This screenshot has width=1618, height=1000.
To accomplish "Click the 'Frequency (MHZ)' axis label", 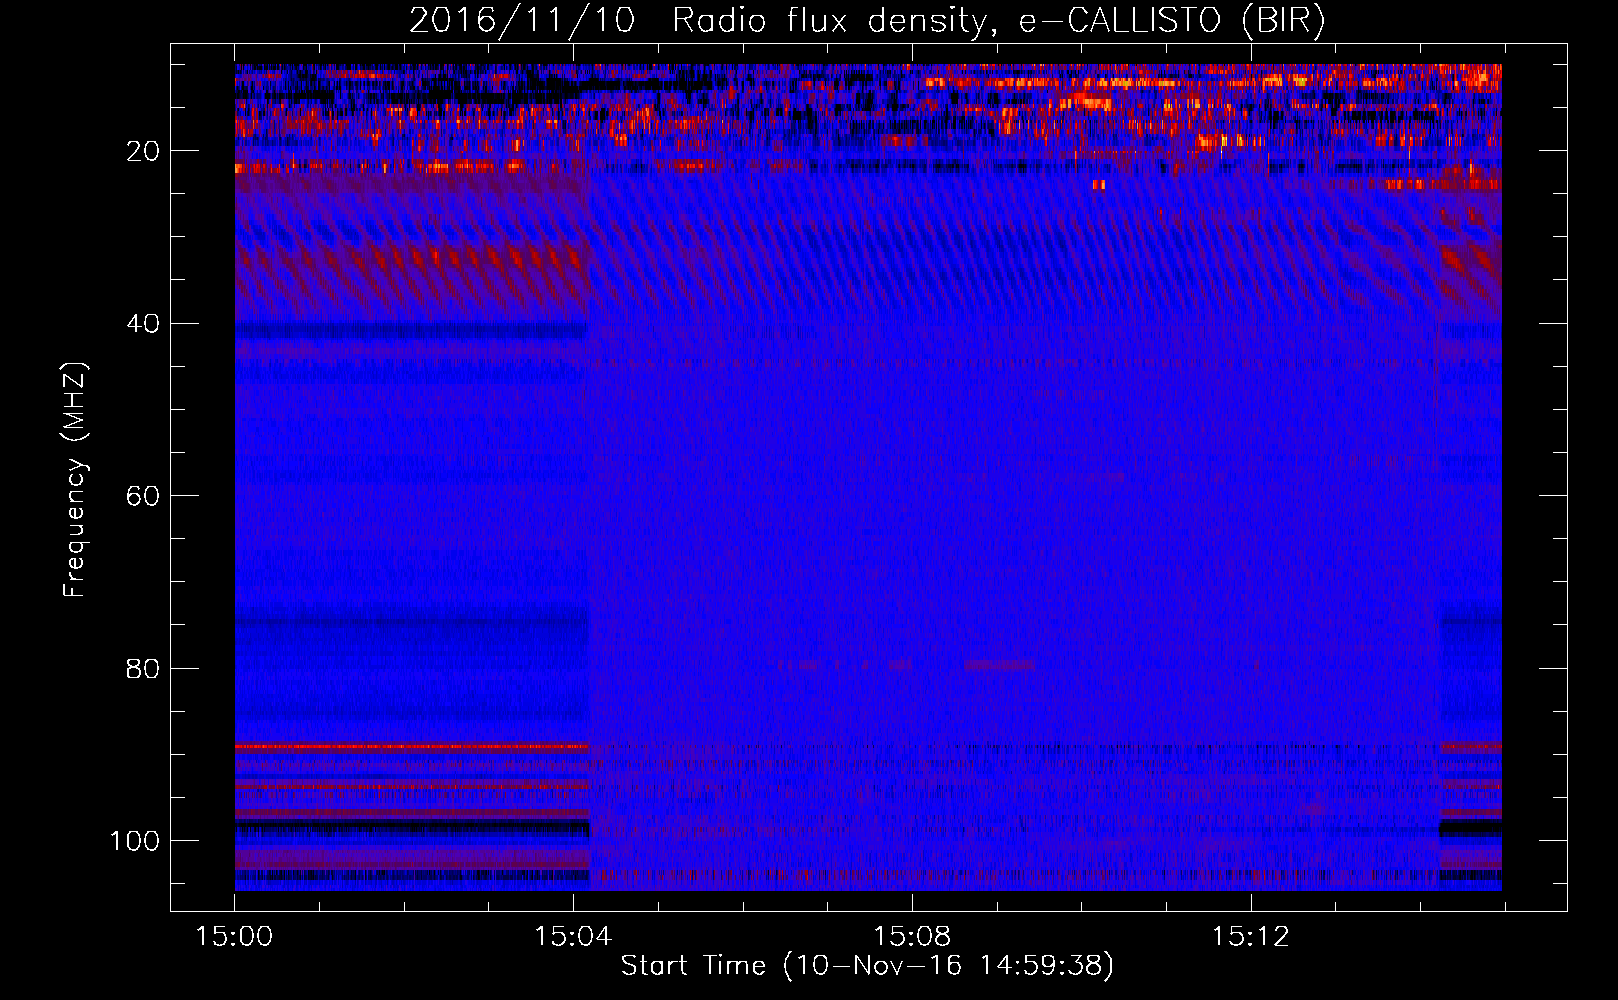I will click(76, 480).
